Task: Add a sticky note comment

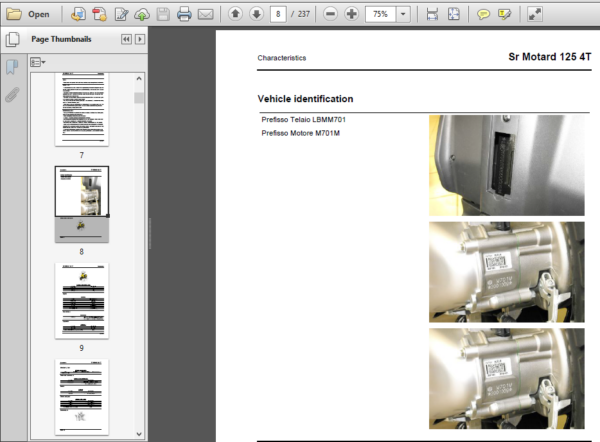Action: tap(483, 15)
